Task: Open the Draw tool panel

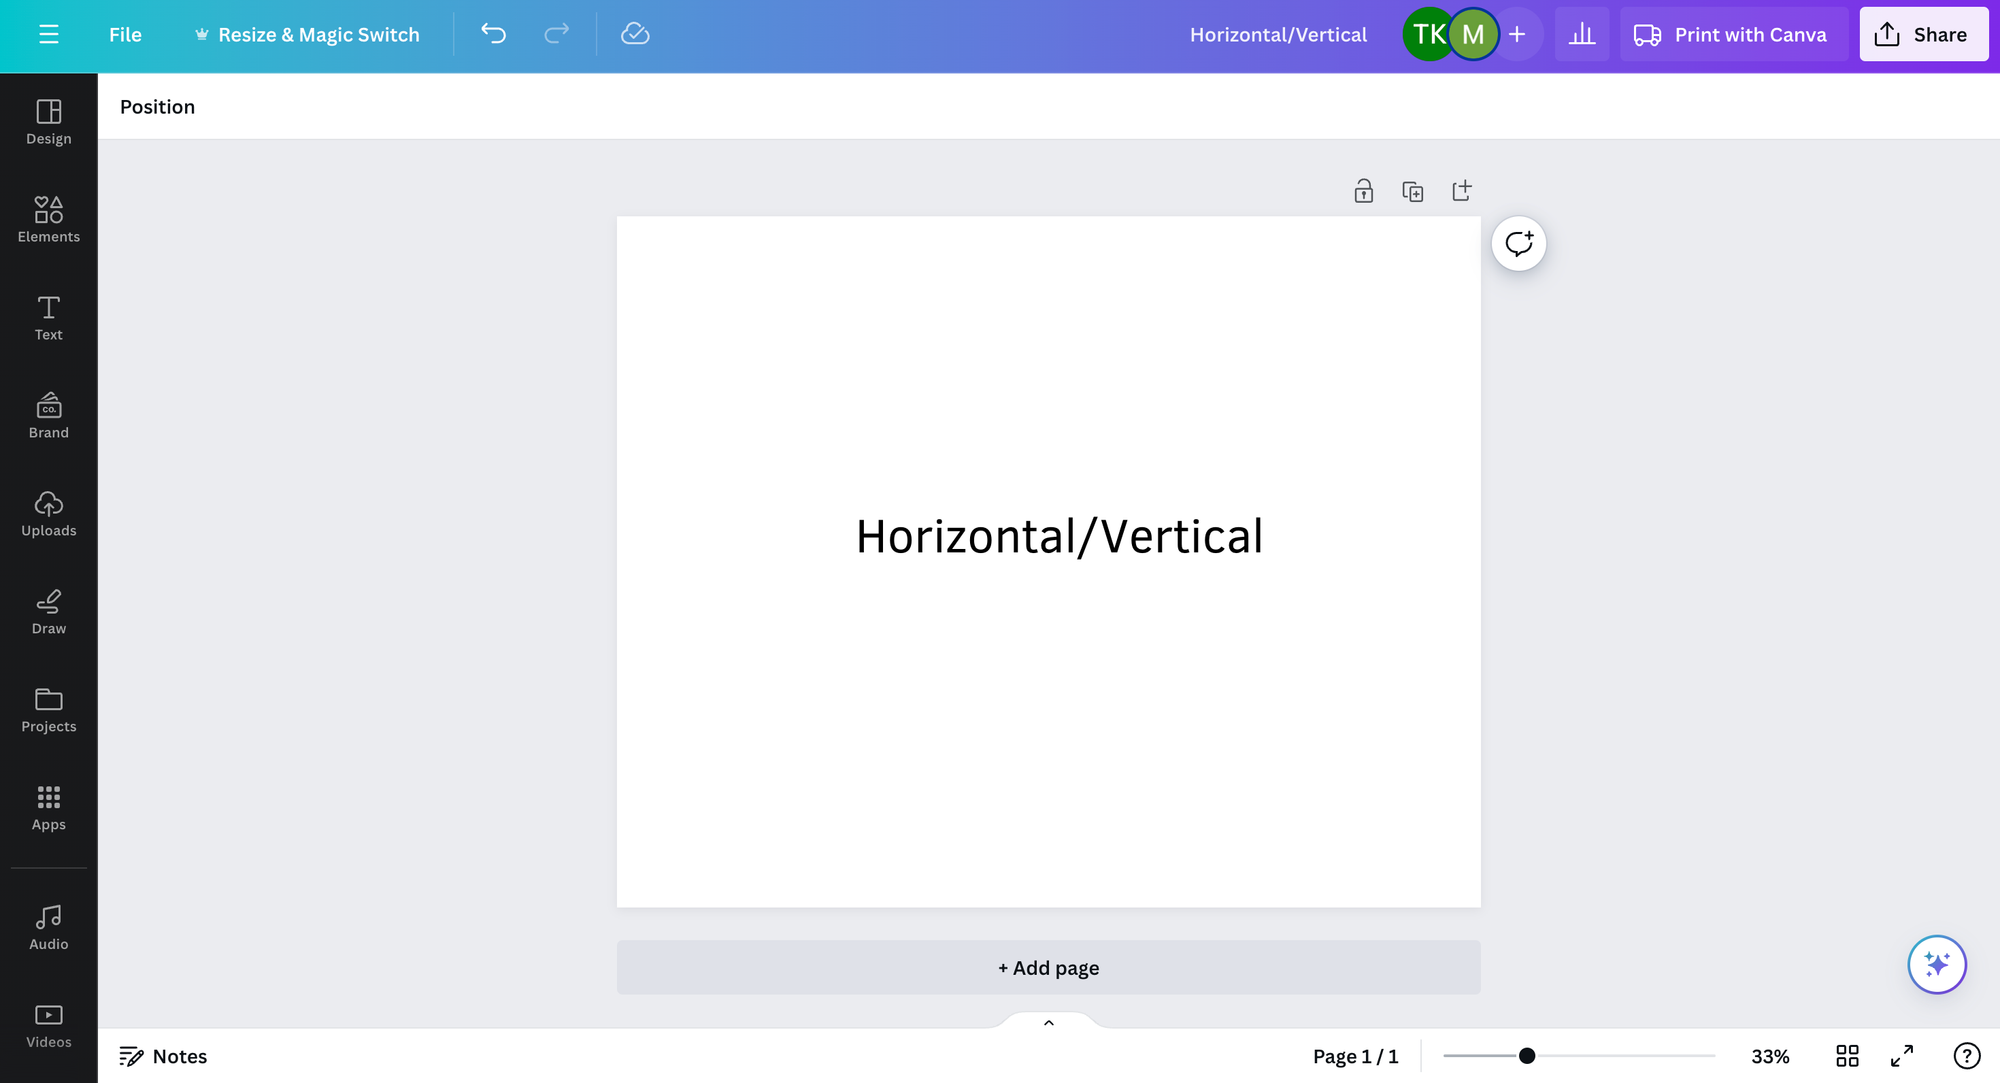Action: [48, 611]
